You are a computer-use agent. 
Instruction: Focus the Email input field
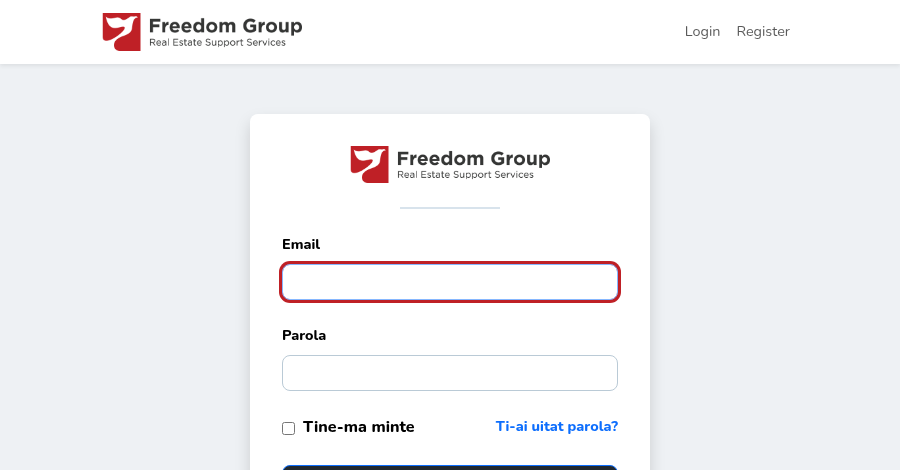pyautogui.click(x=450, y=282)
